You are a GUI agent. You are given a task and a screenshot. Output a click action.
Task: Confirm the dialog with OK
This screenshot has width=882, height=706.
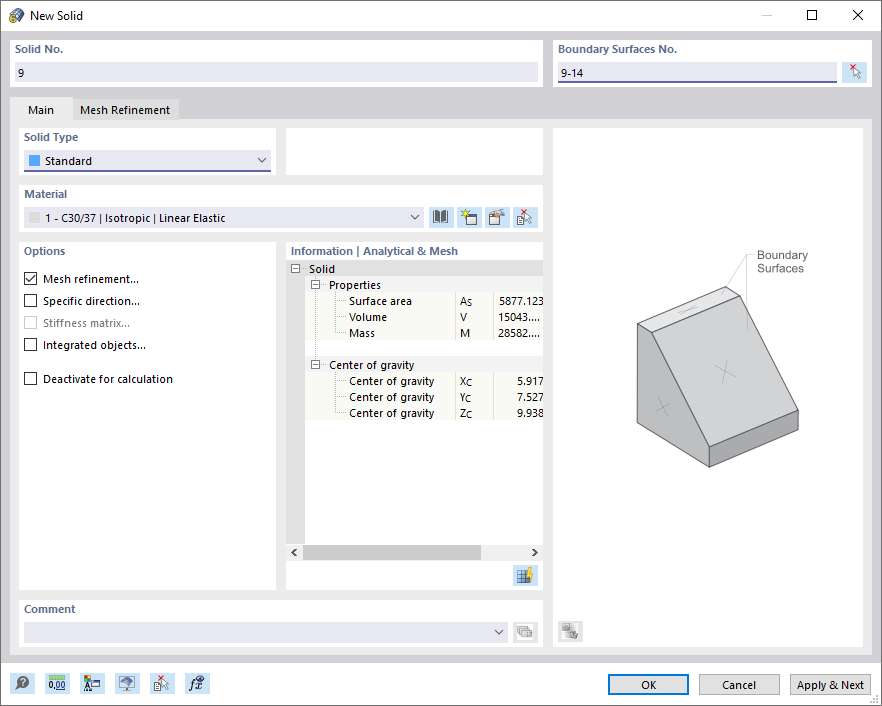tap(648, 684)
